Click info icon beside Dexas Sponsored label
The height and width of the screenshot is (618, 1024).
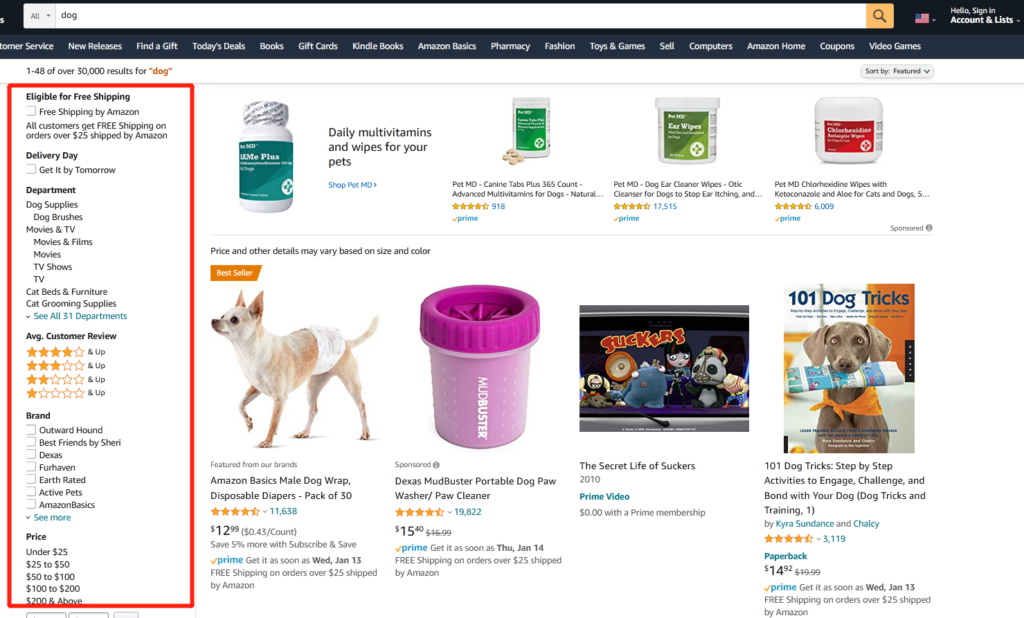pos(436,465)
